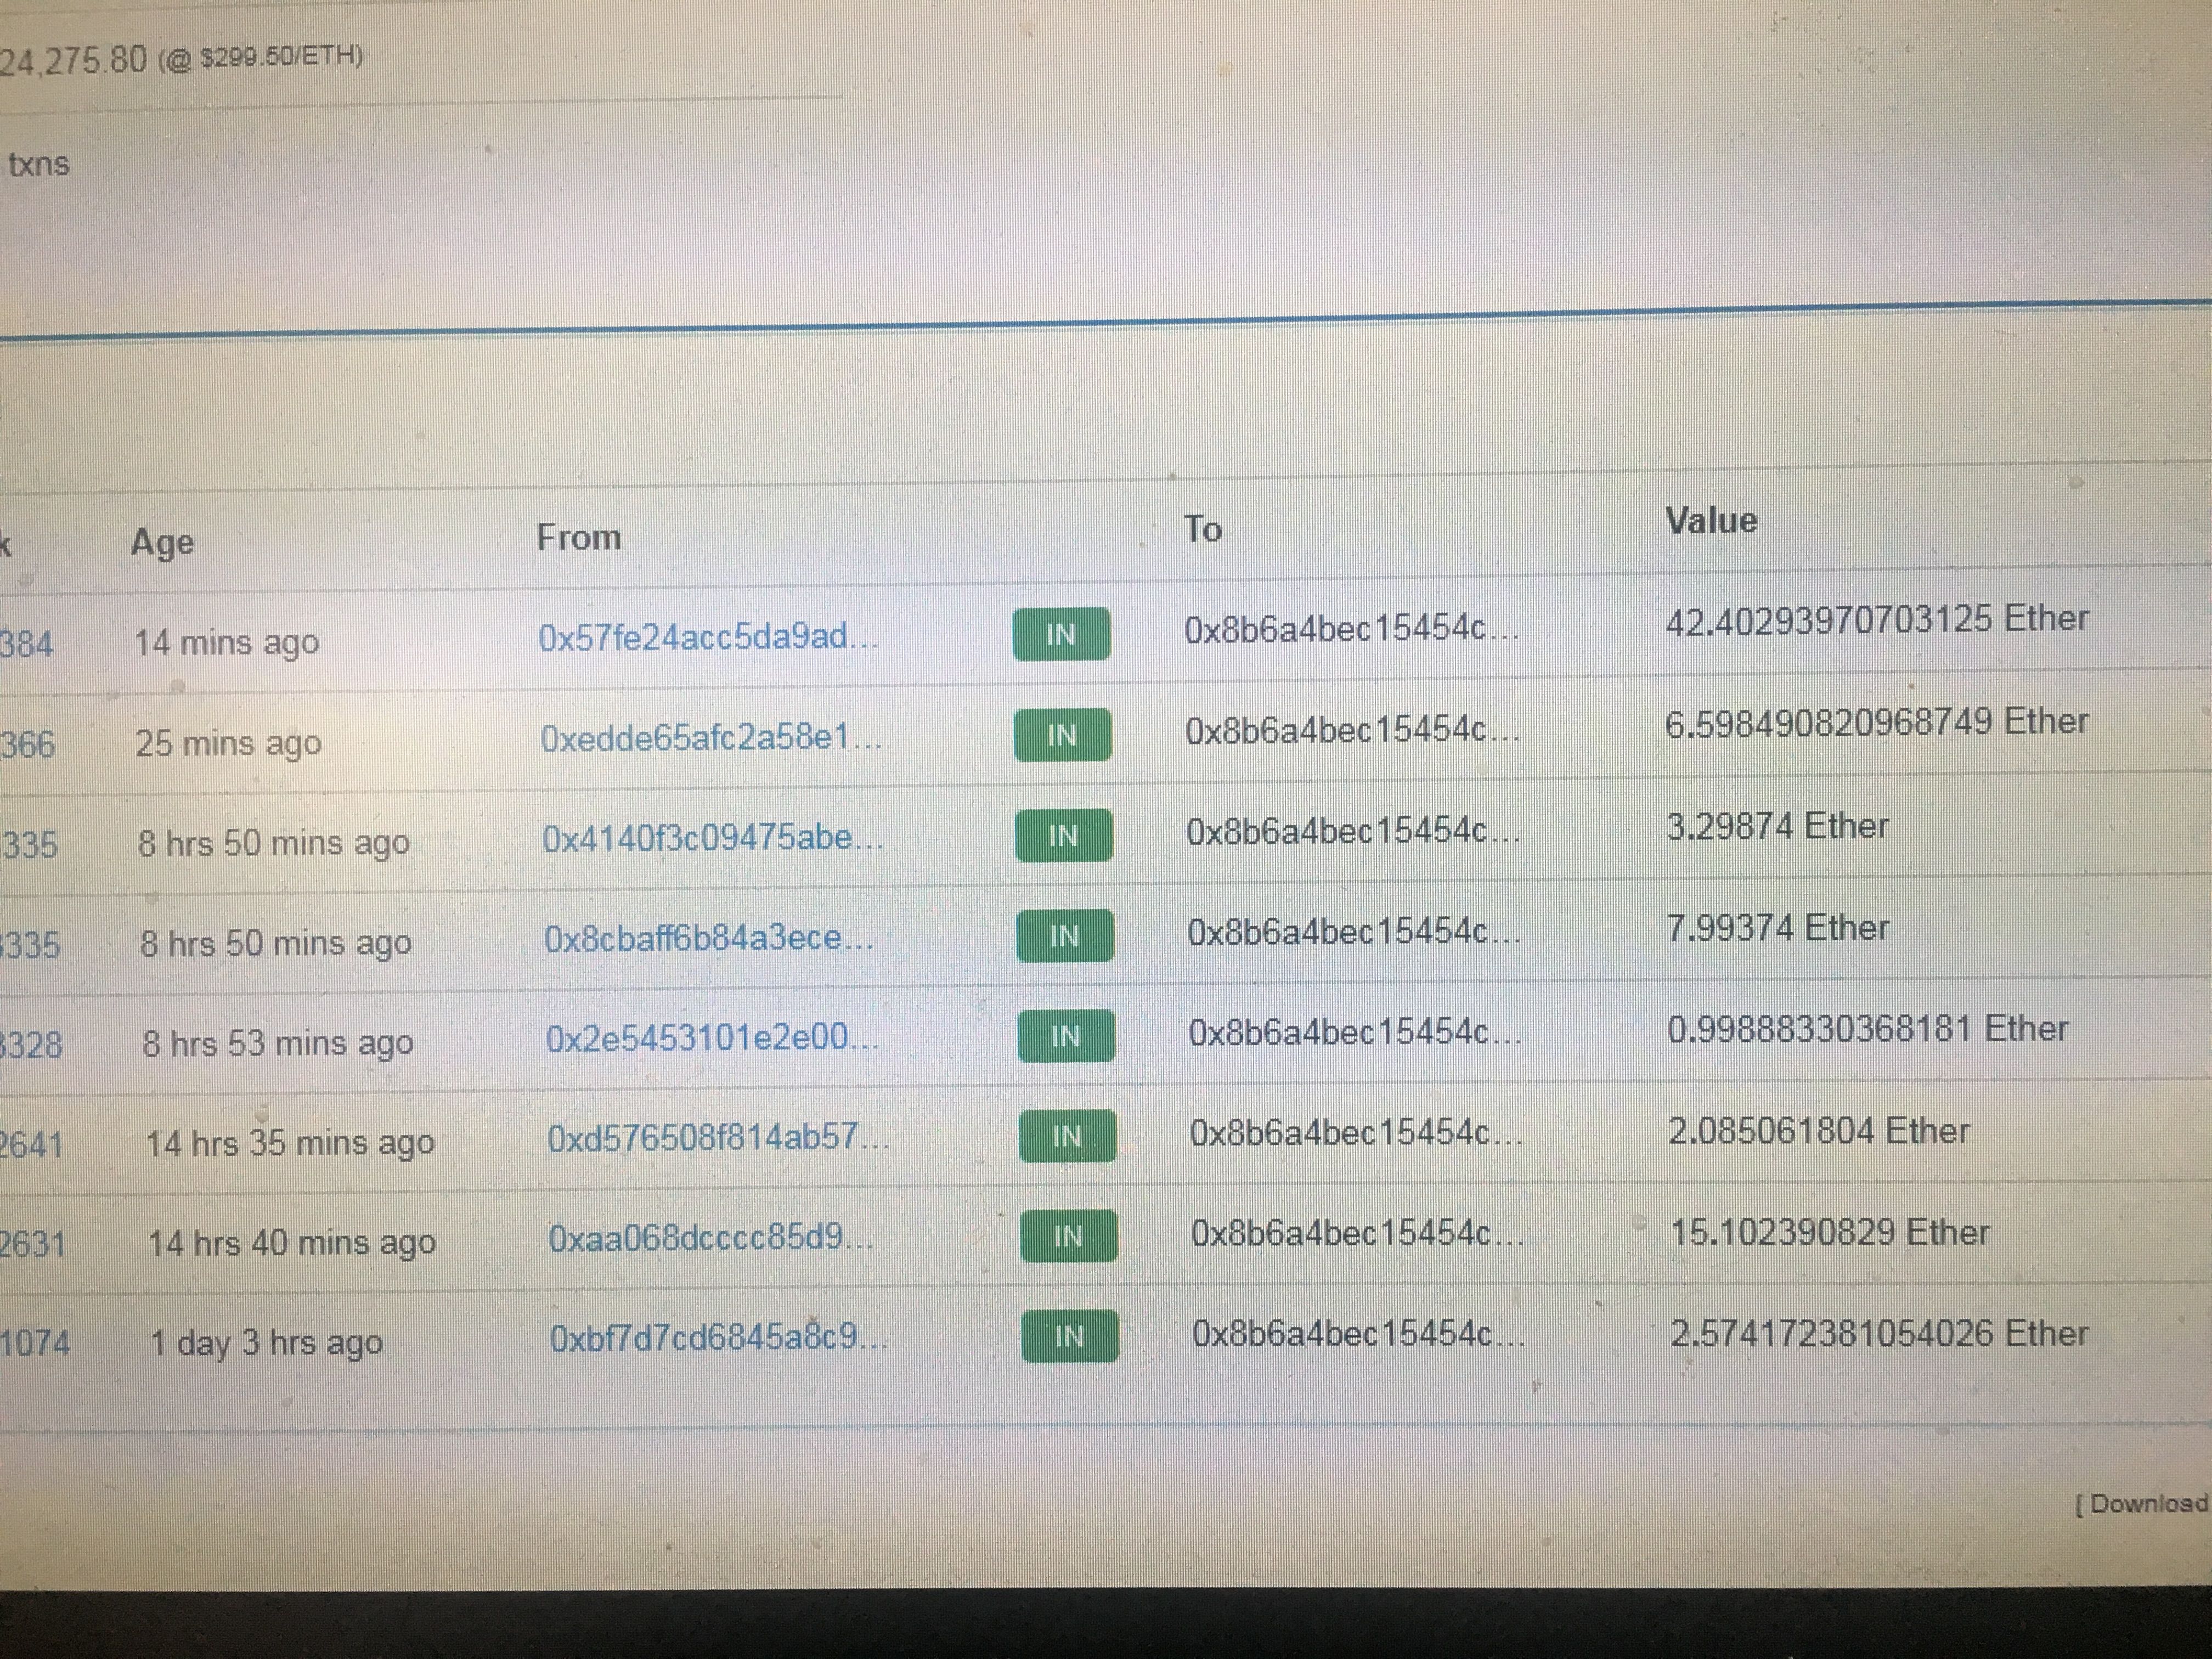Click the 2.57417238105​4026 Ether value
This screenshot has height=1659, width=2212.
(1880, 1334)
